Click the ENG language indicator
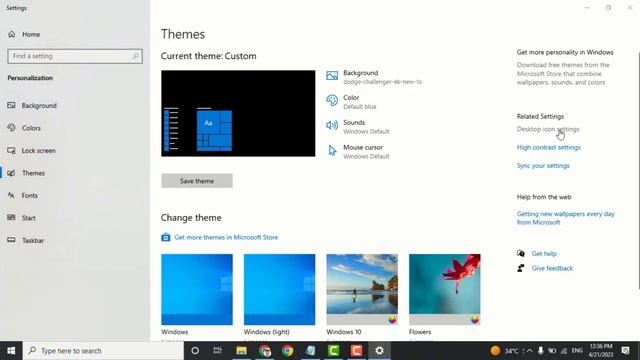 tap(577, 351)
